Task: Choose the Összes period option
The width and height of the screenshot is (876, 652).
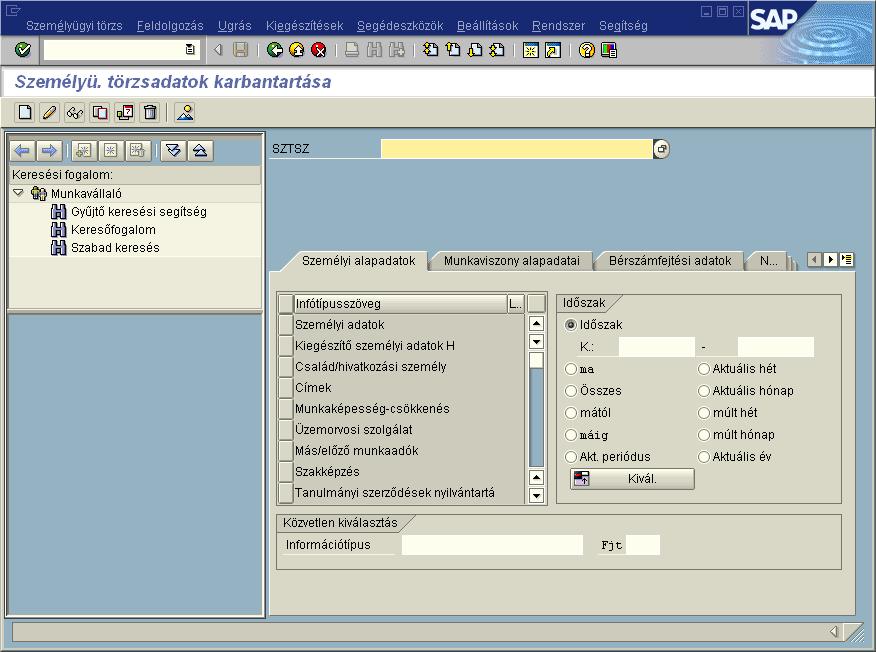Action: pos(570,391)
